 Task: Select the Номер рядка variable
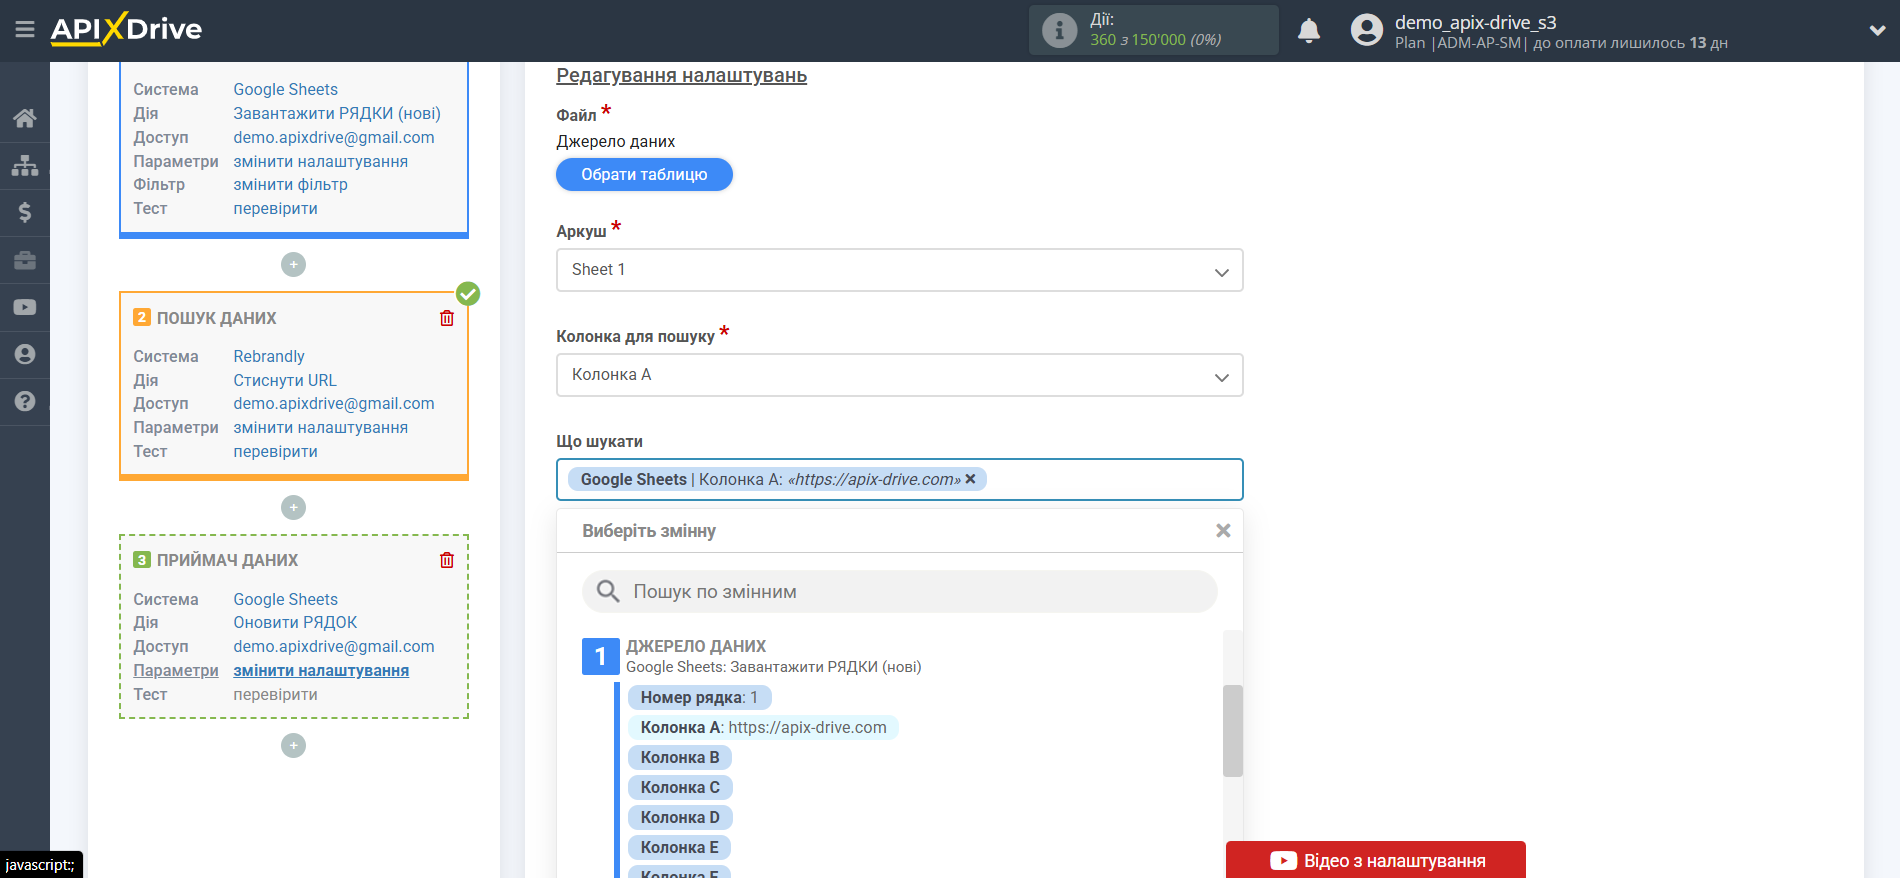(699, 697)
